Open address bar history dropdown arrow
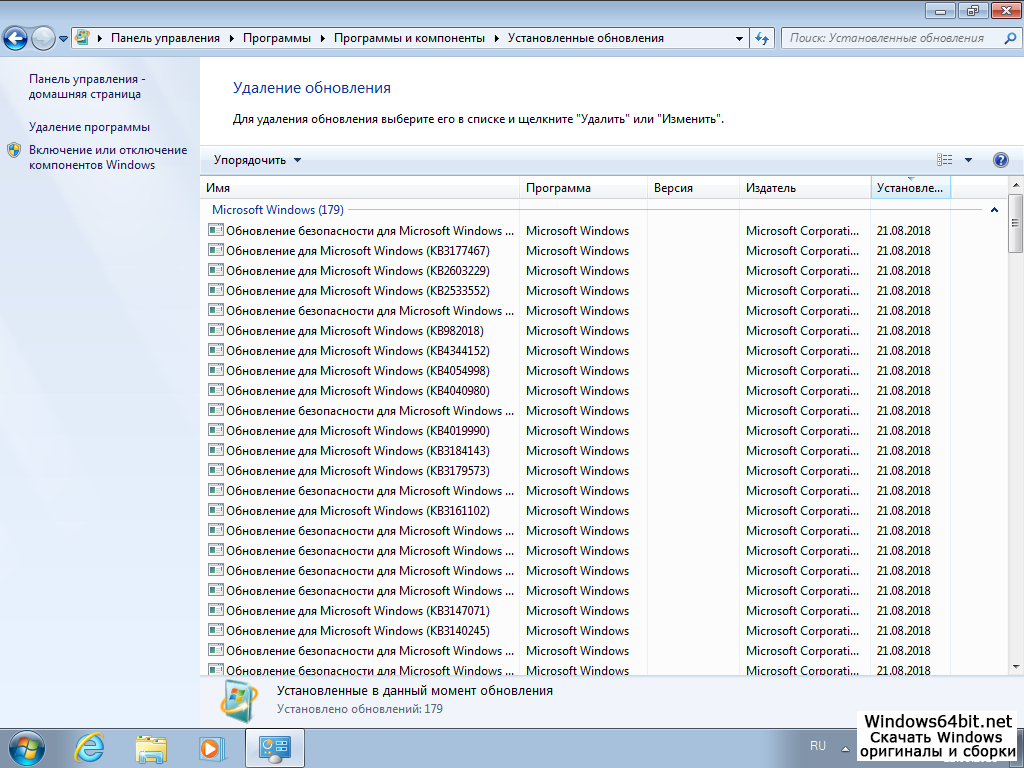 pyautogui.click(x=740, y=38)
